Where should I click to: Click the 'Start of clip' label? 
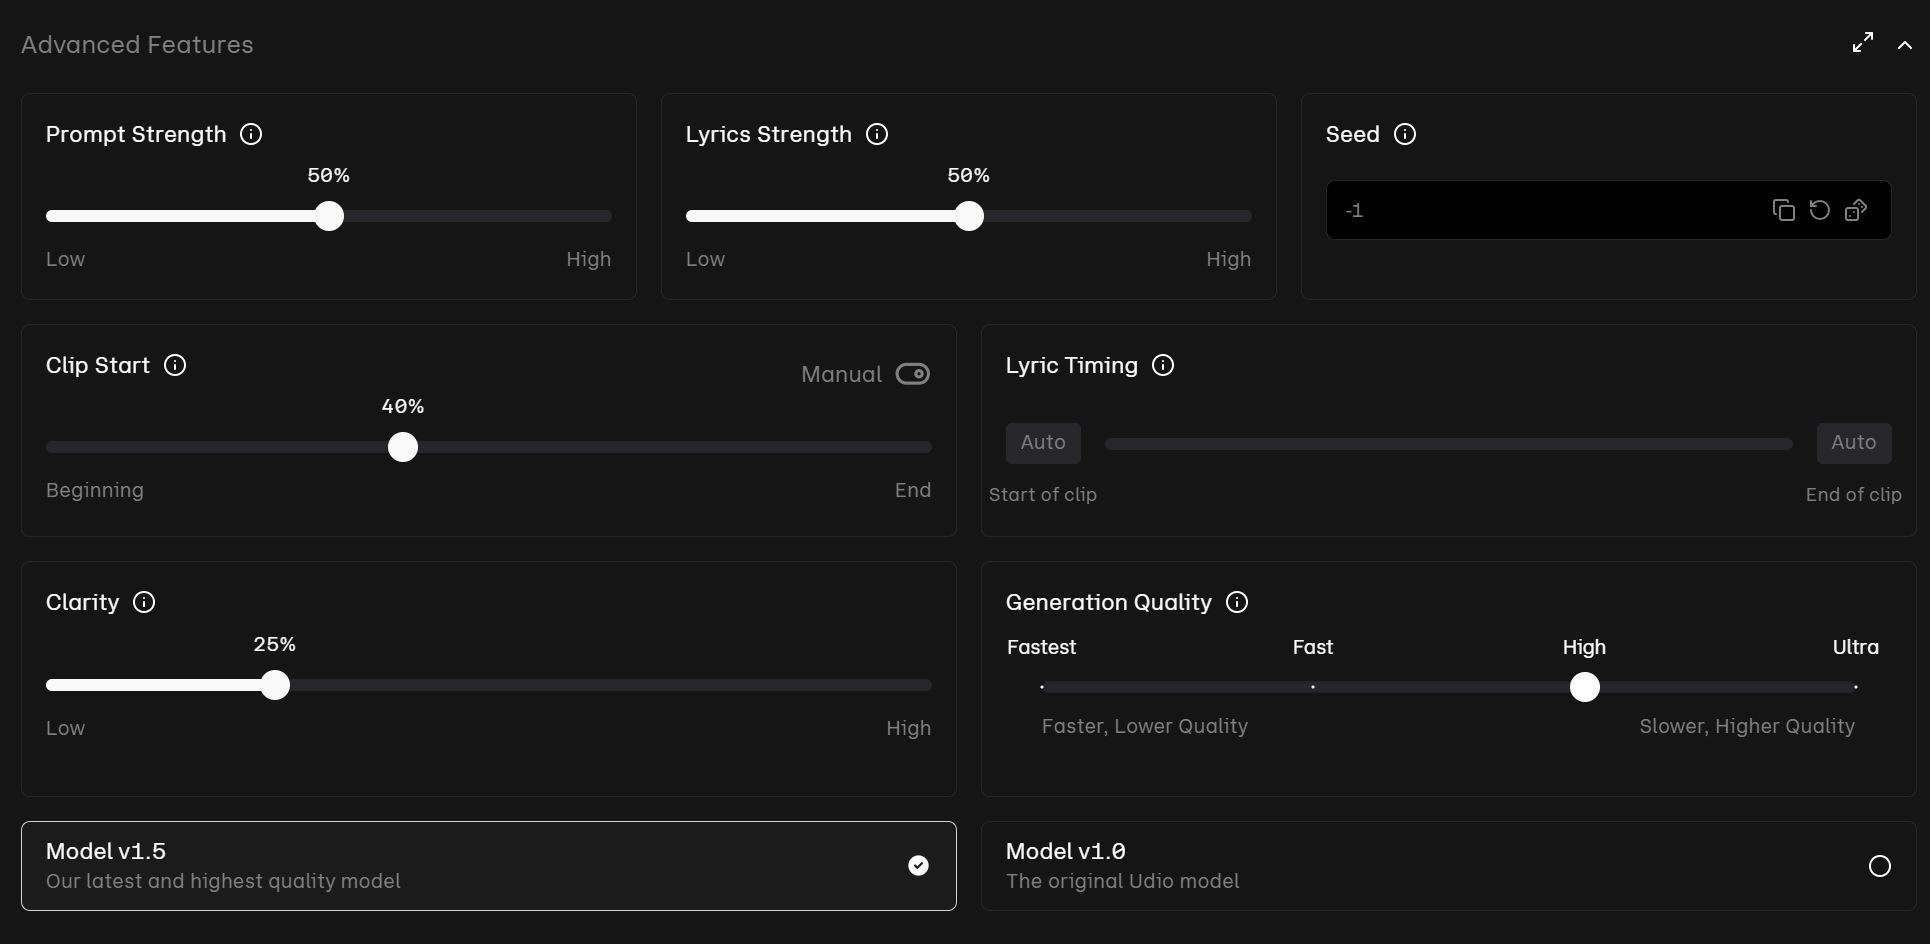pos(1043,495)
